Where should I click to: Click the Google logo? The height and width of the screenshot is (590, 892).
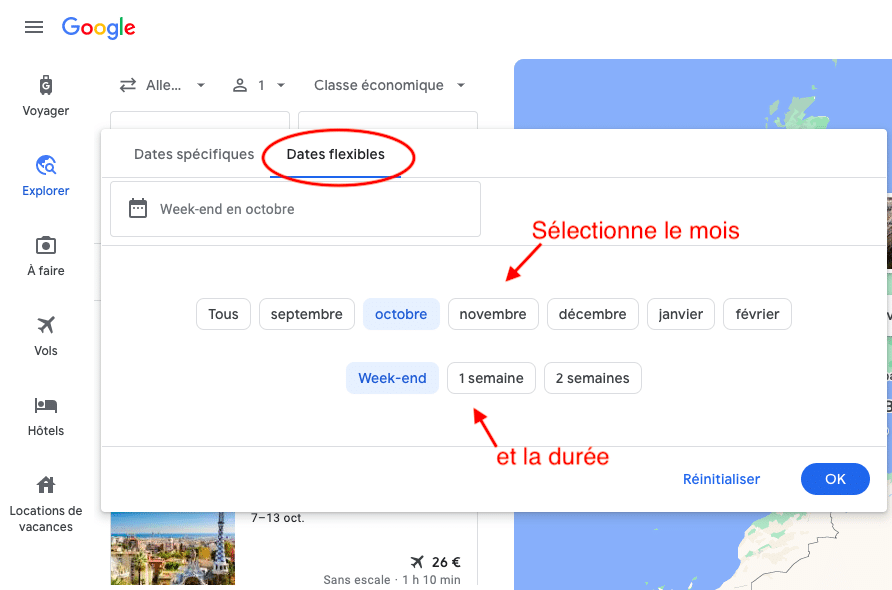point(98,28)
